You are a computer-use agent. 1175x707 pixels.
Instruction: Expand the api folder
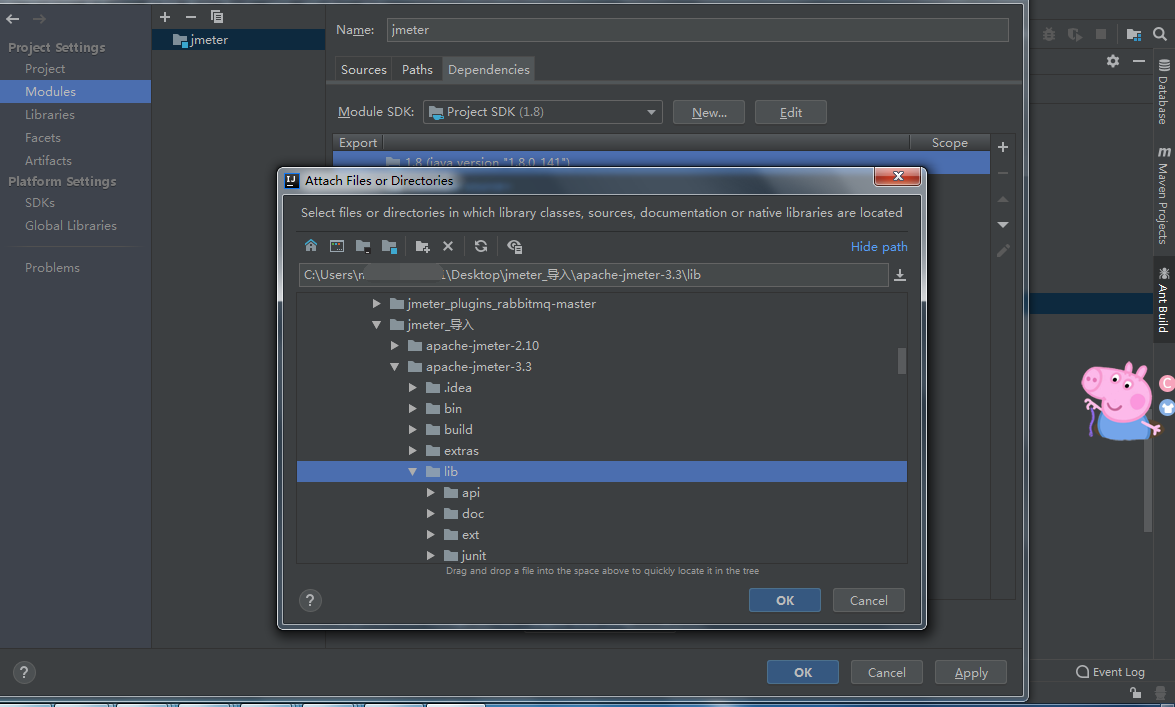(430, 493)
